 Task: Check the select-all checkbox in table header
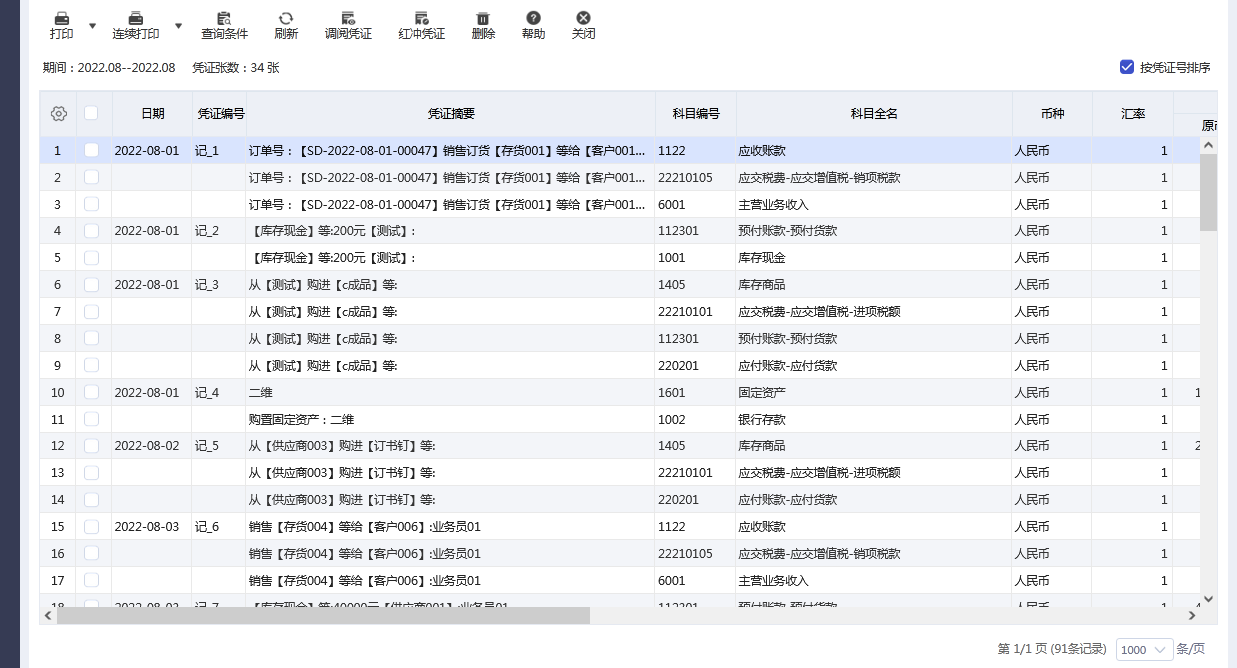(x=91, y=113)
